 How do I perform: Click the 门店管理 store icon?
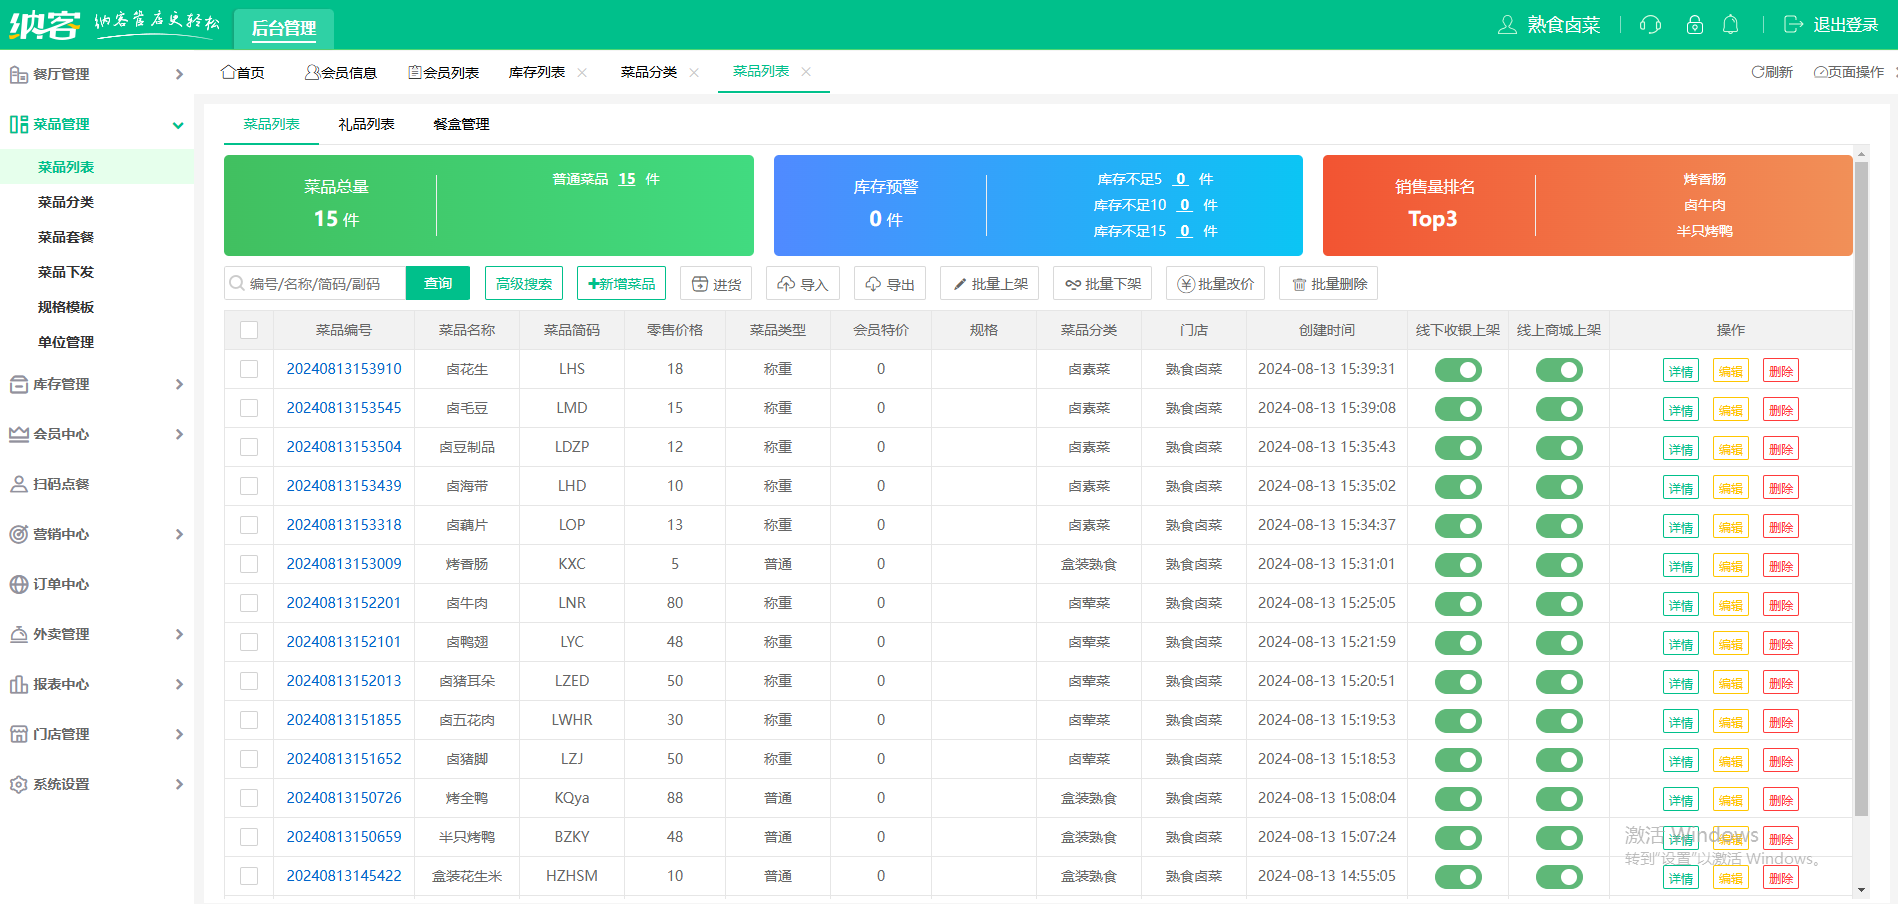point(18,734)
